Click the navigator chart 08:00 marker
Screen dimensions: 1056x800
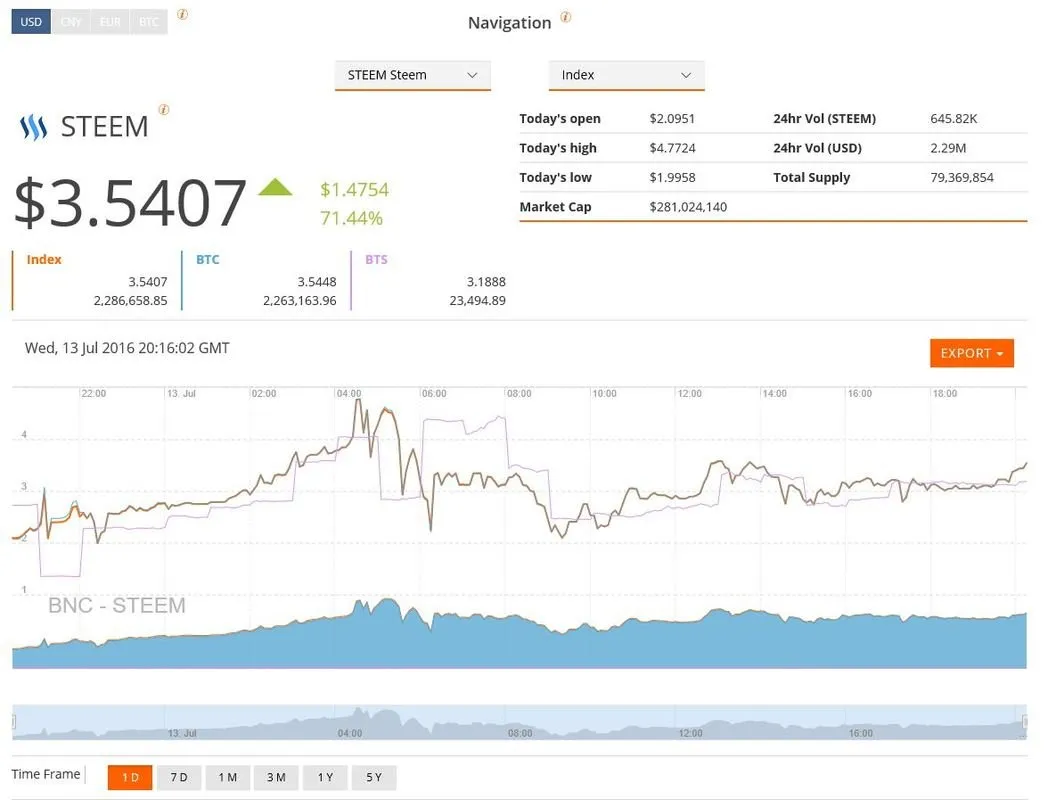(520, 733)
